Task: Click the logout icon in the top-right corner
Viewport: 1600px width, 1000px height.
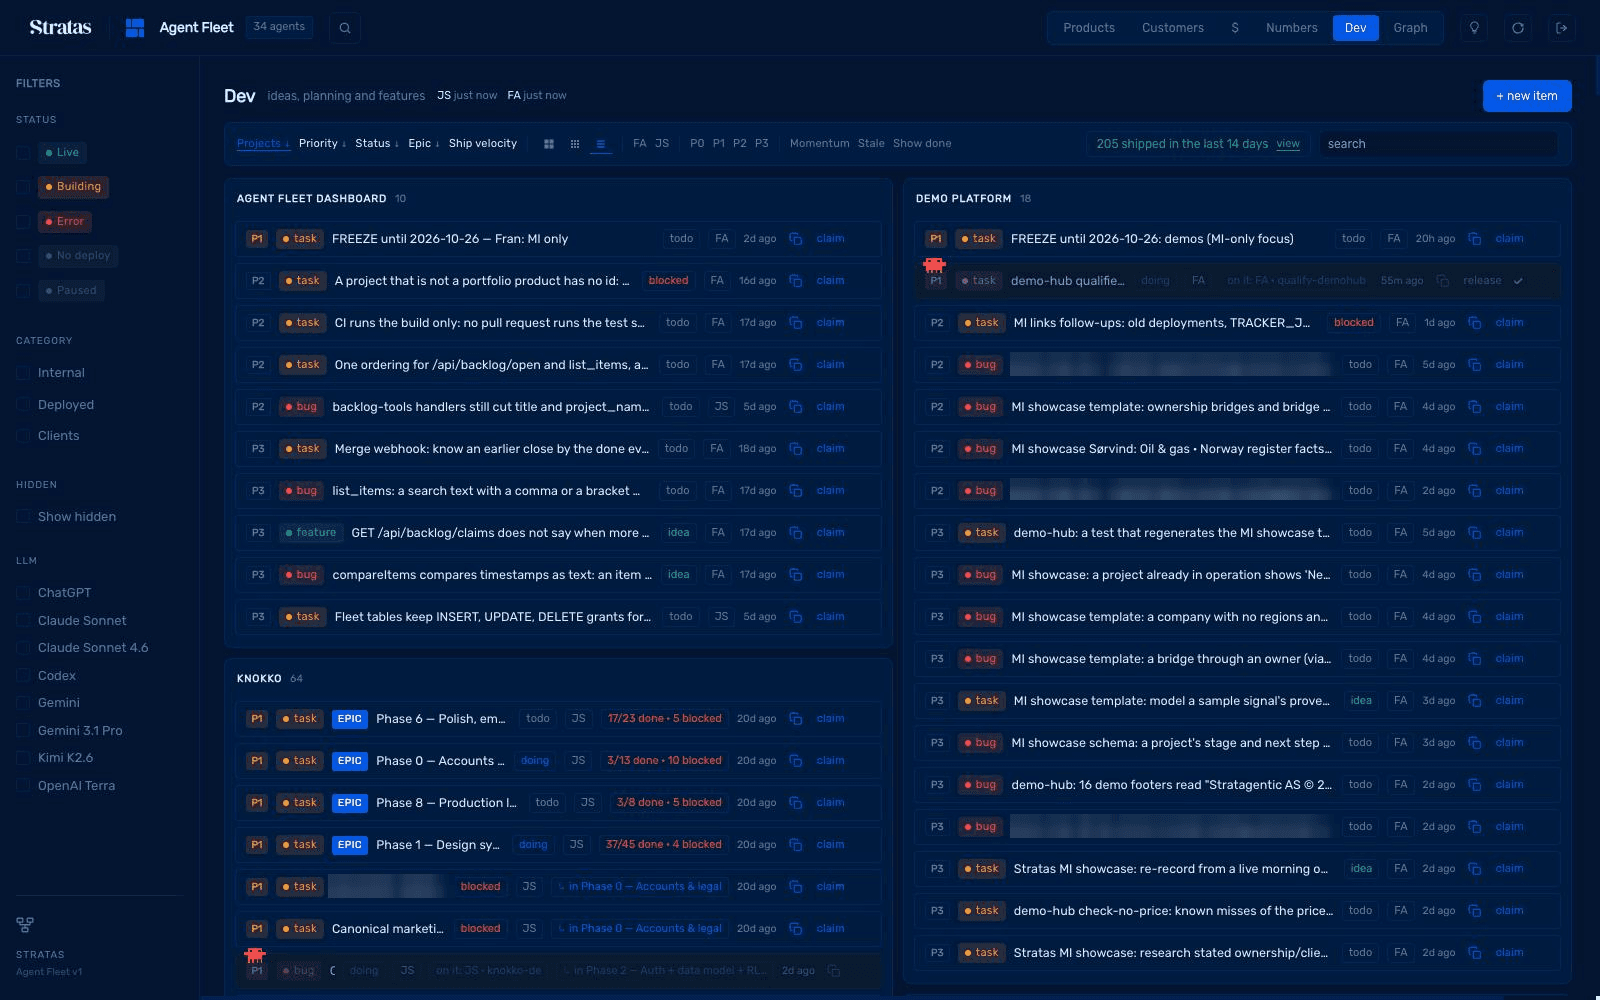Action: [1562, 28]
